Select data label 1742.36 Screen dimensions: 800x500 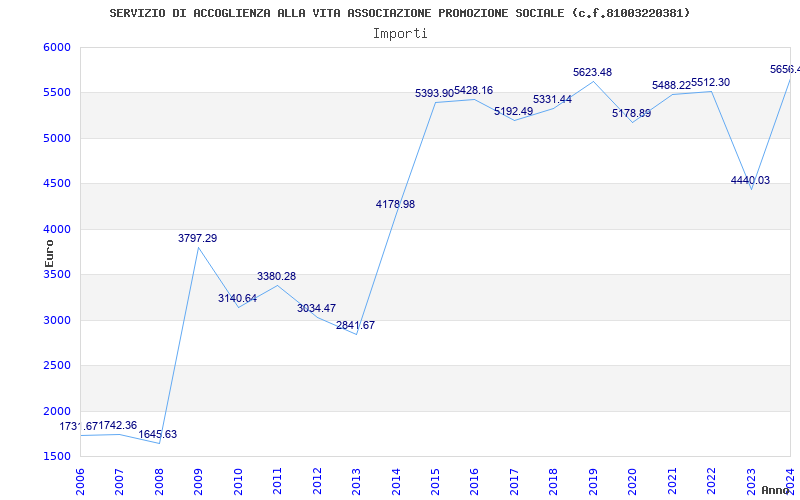pos(118,426)
